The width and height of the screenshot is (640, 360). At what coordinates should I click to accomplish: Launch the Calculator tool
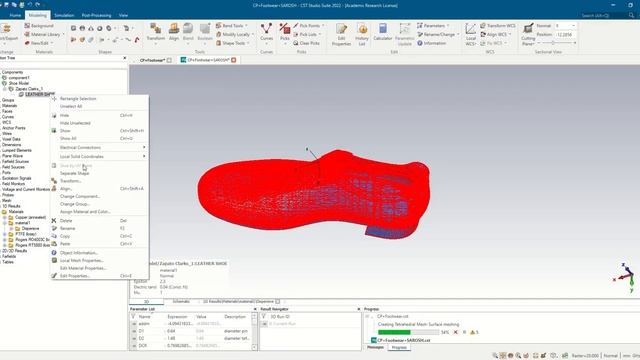[382, 32]
